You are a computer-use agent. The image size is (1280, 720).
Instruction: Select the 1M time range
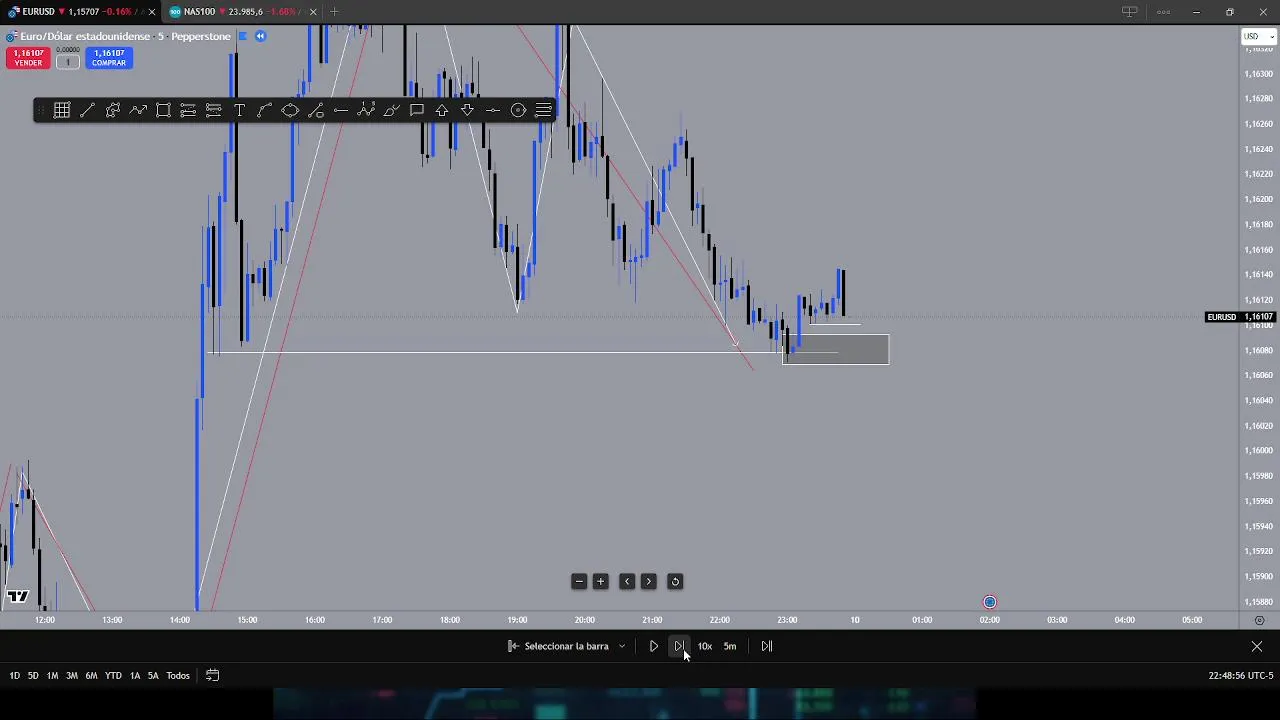52,675
